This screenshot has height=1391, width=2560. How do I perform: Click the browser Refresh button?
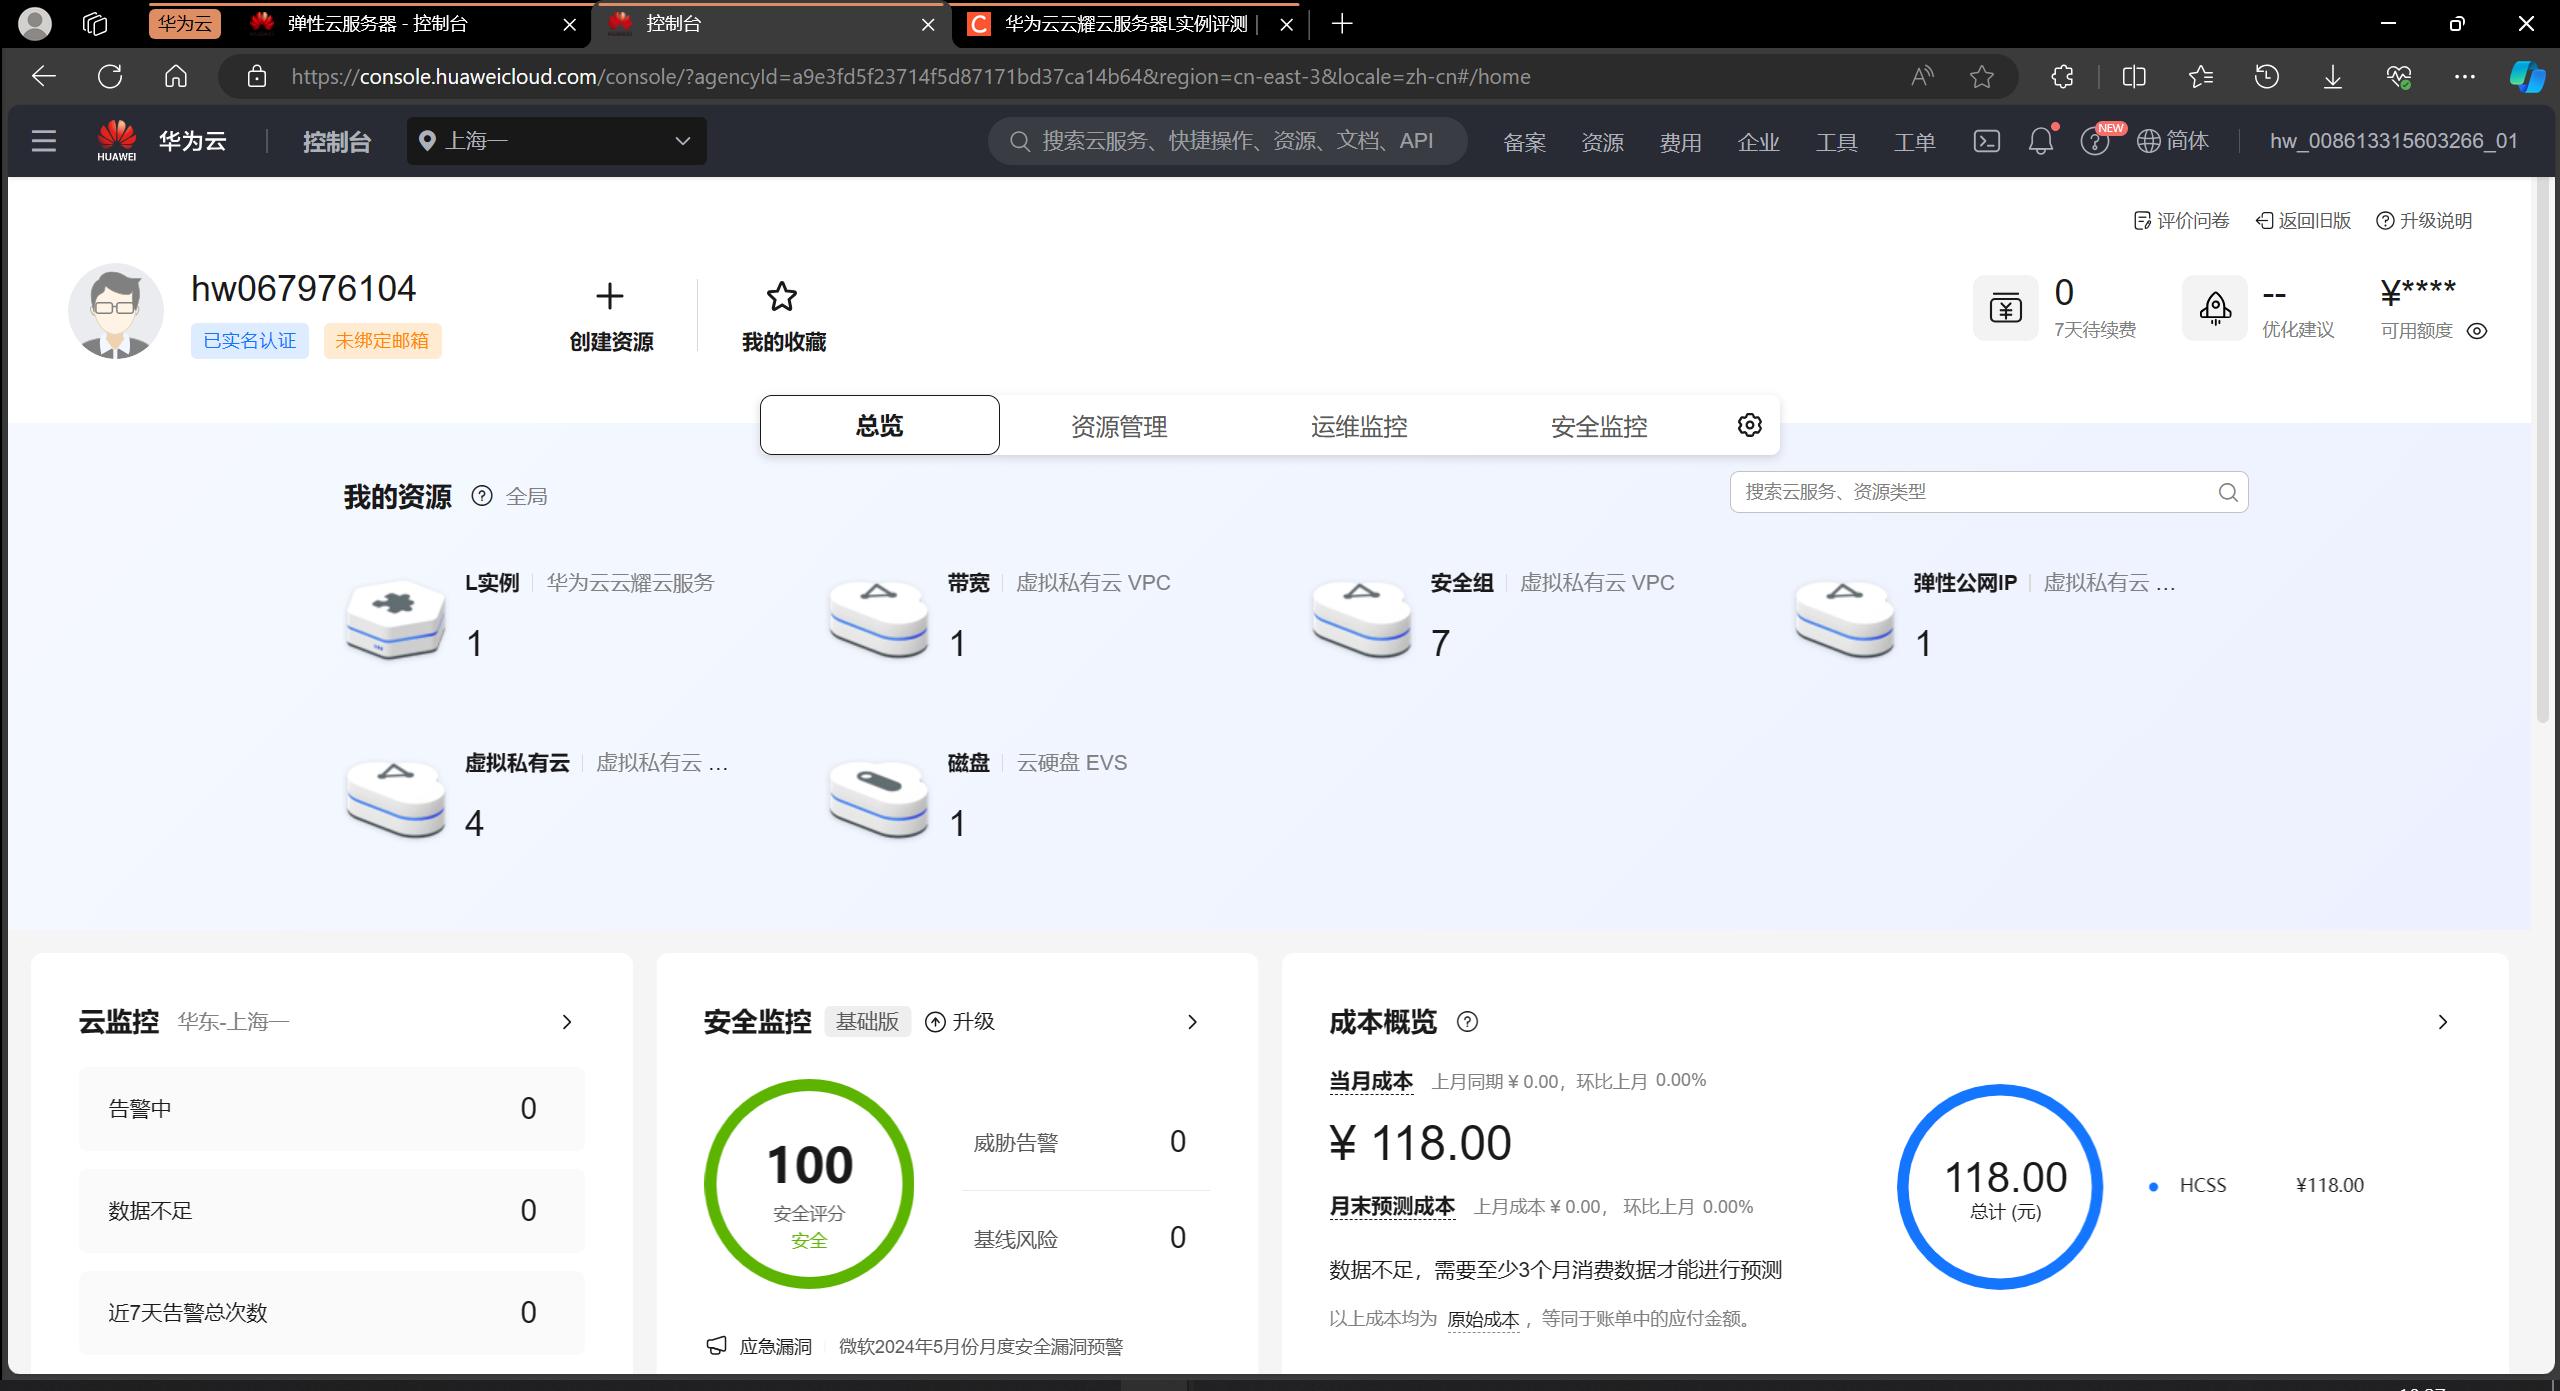[x=110, y=76]
